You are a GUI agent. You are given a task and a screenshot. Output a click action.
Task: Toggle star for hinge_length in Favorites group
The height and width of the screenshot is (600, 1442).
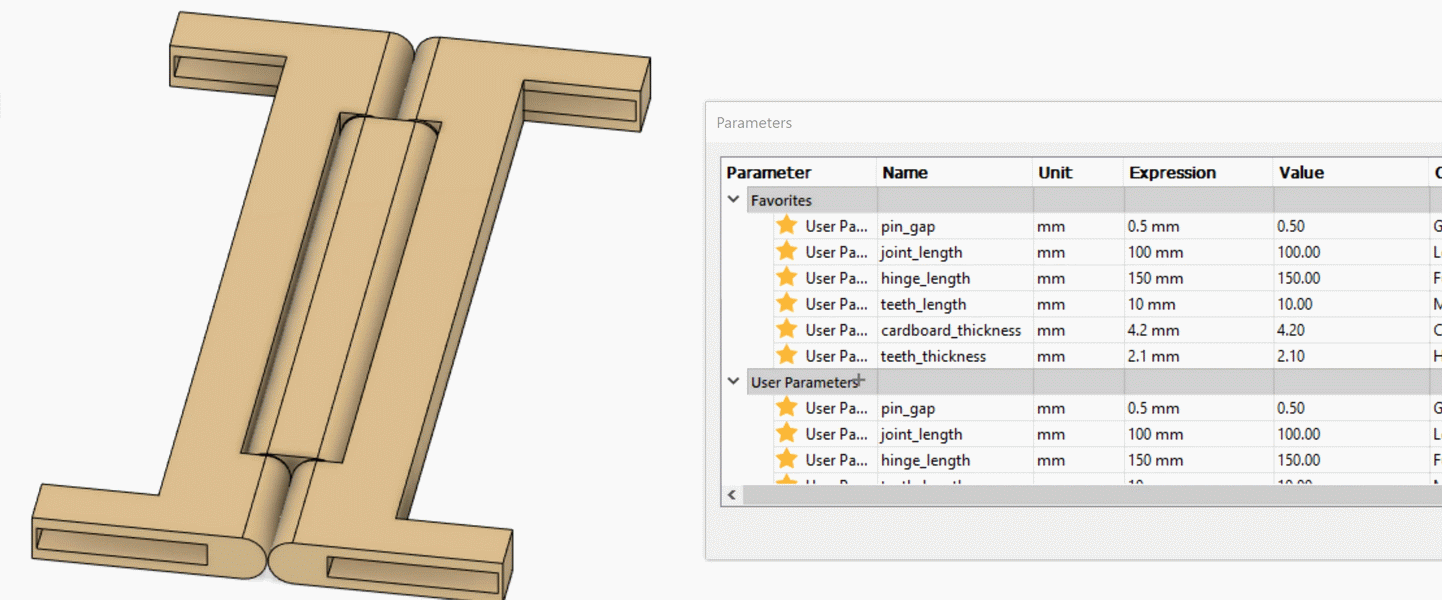(x=786, y=277)
